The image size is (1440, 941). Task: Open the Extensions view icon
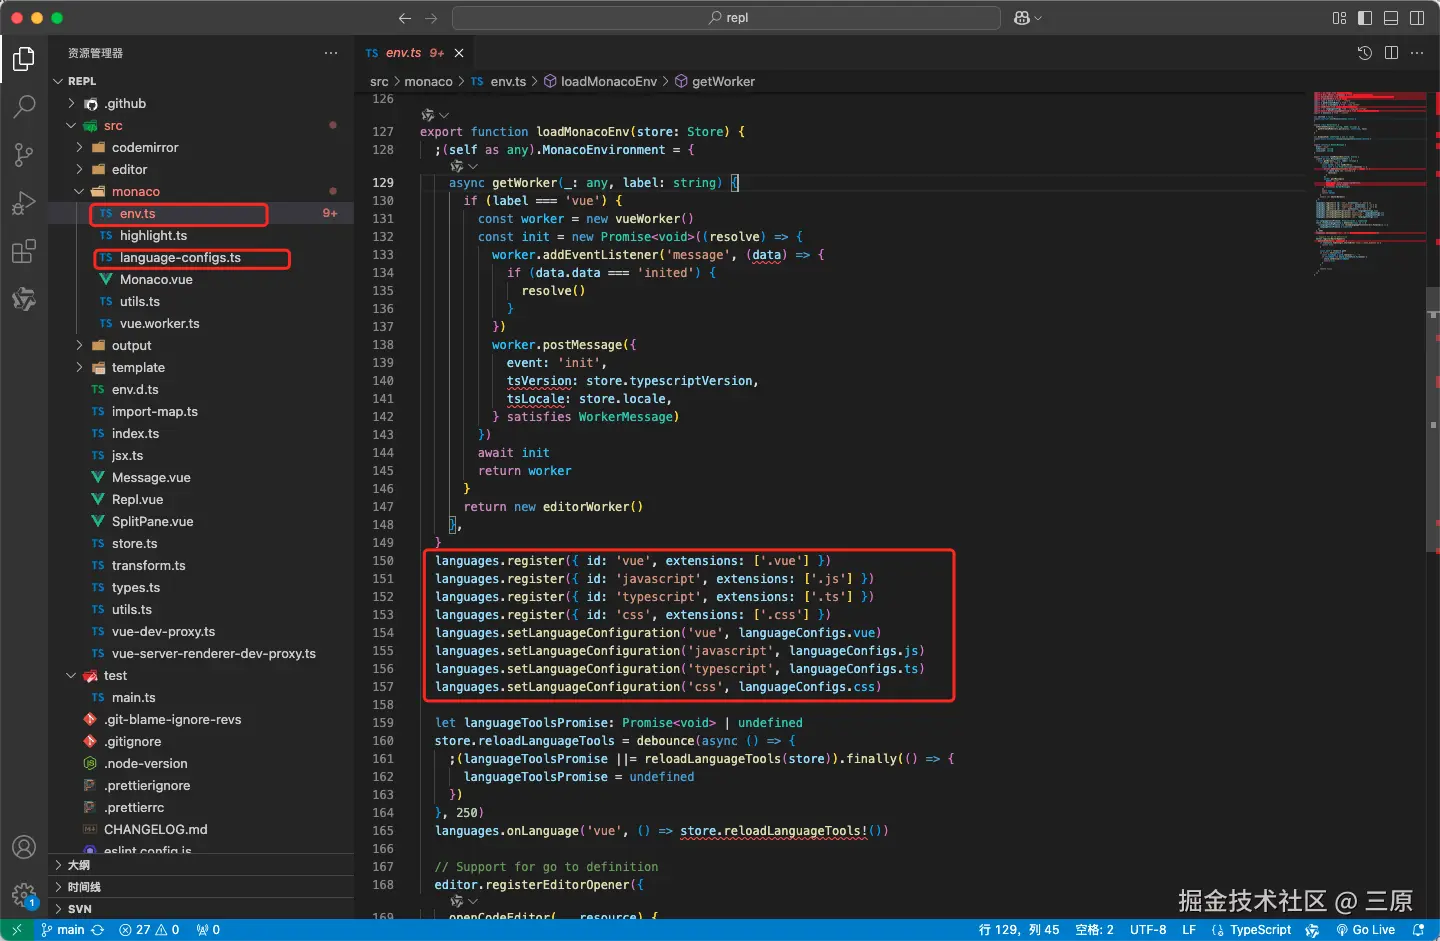pyautogui.click(x=24, y=251)
